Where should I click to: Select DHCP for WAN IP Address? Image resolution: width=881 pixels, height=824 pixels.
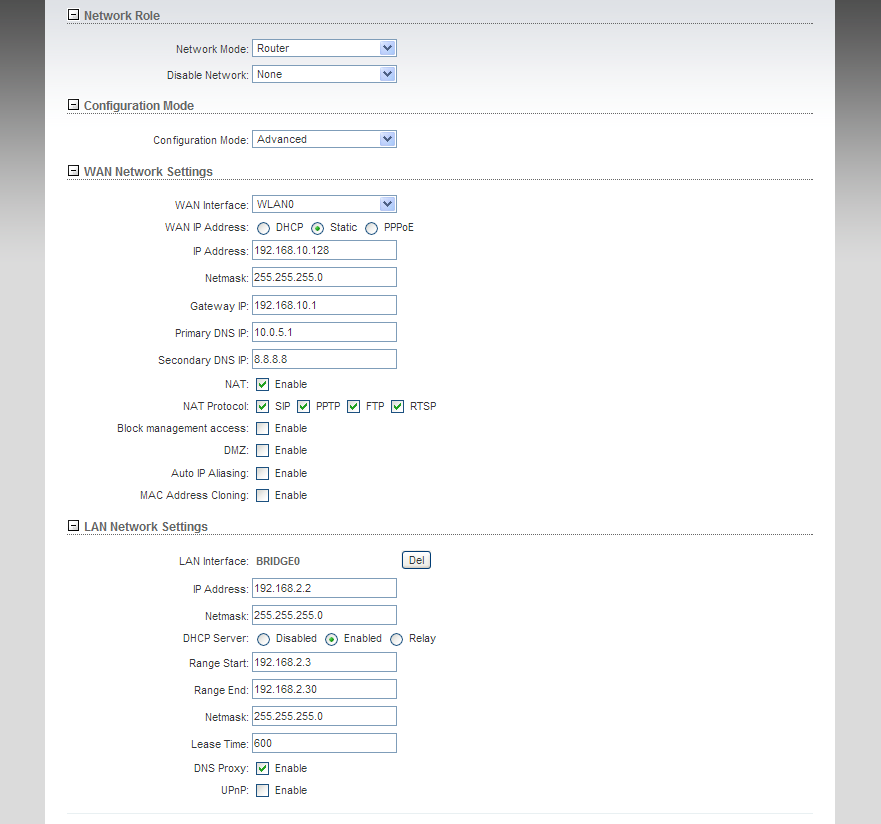263,229
